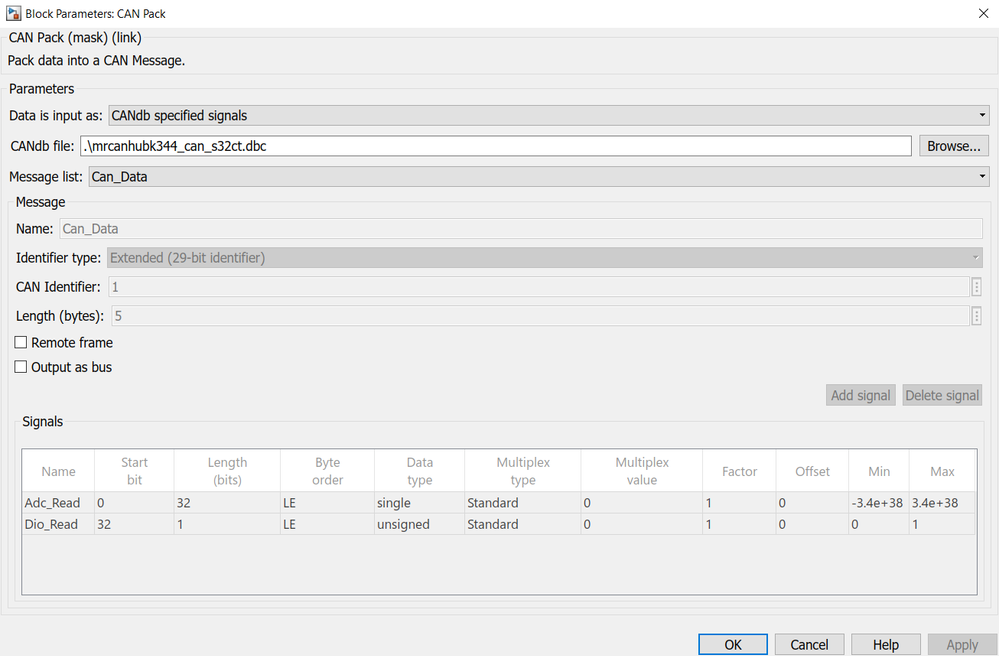Open the Identifier type dropdown
This screenshot has width=999, height=656.
[545, 258]
